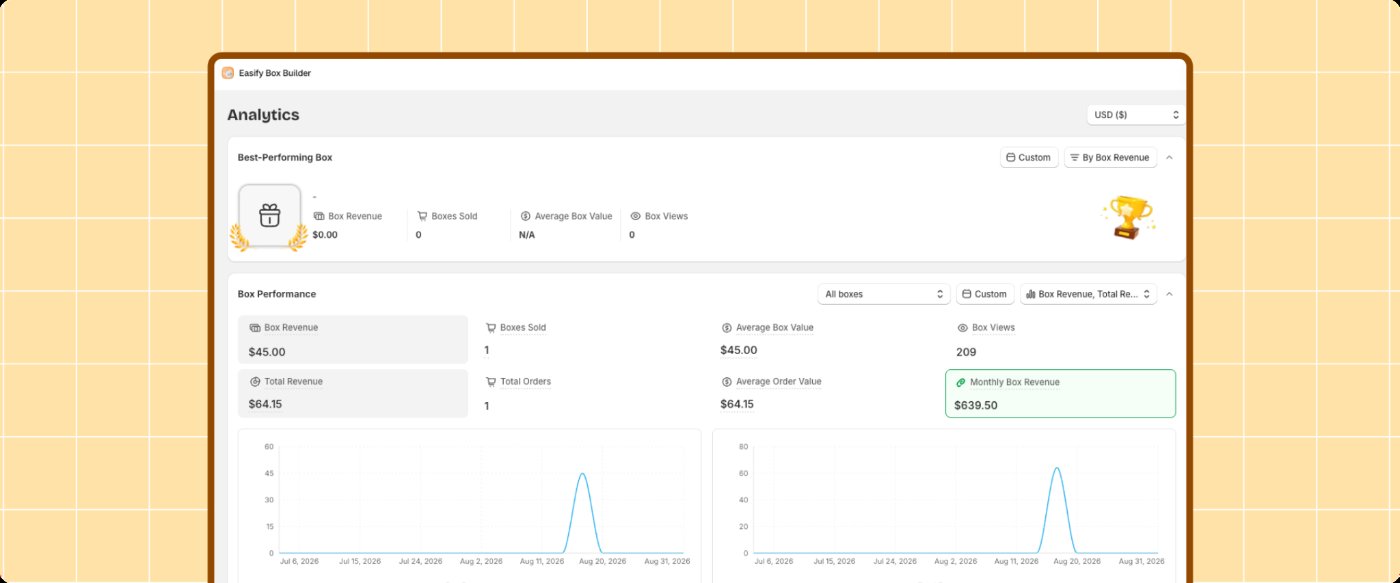Click the $639.50 value
This screenshot has width=1400, height=583.
[x=977, y=405]
